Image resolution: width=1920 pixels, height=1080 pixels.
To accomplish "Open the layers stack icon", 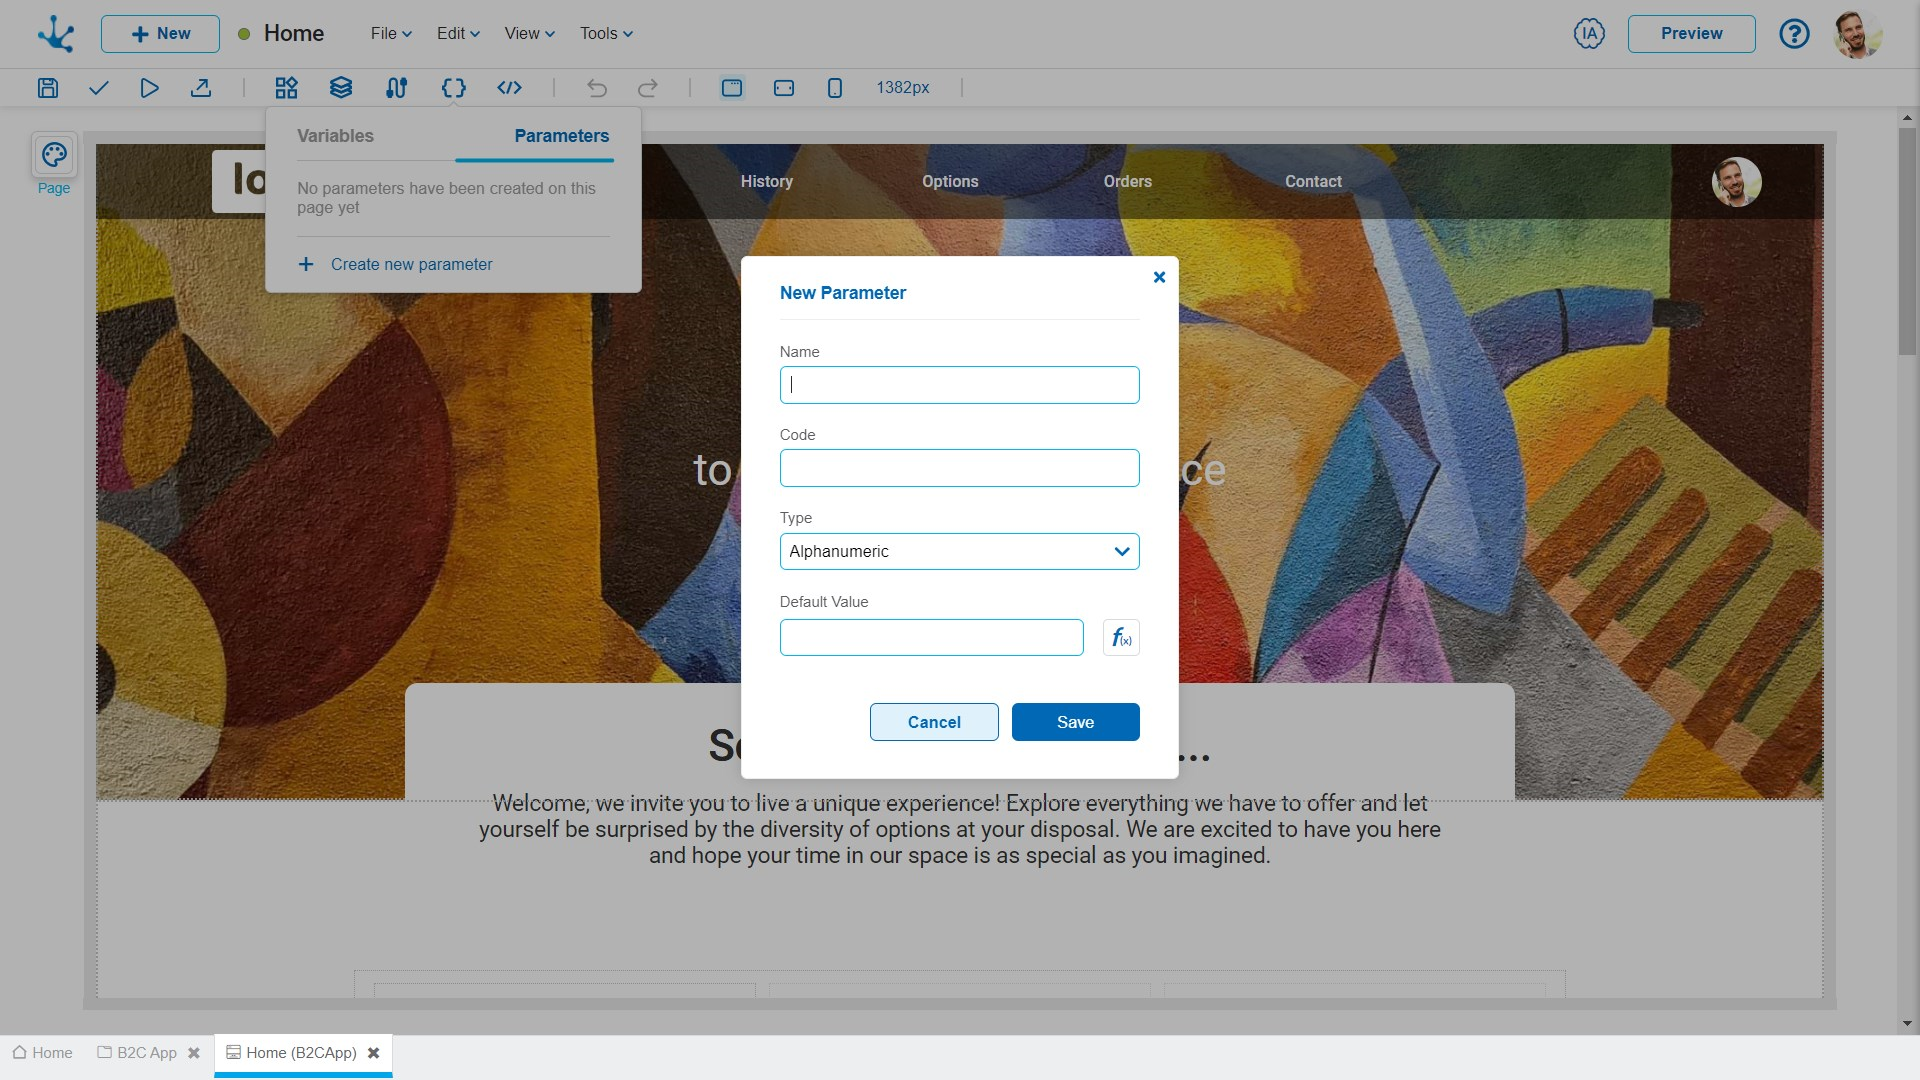I will [341, 88].
